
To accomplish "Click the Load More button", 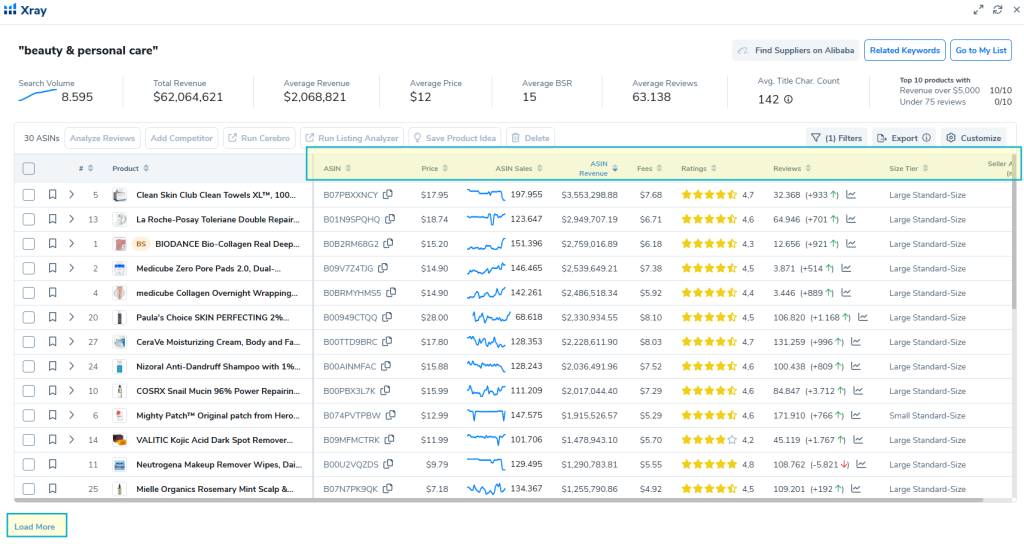I will tap(36, 526).
